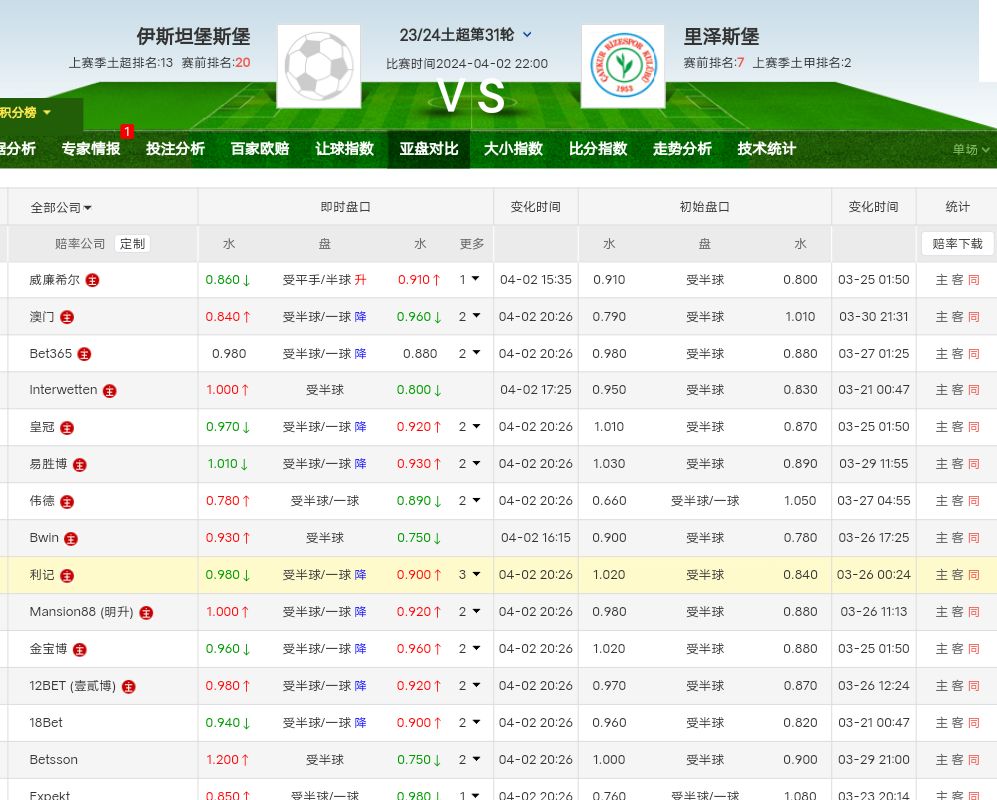This screenshot has width=997, height=800.
Task: Open the 全部公司 company filter dropdown
Action: coord(61,208)
